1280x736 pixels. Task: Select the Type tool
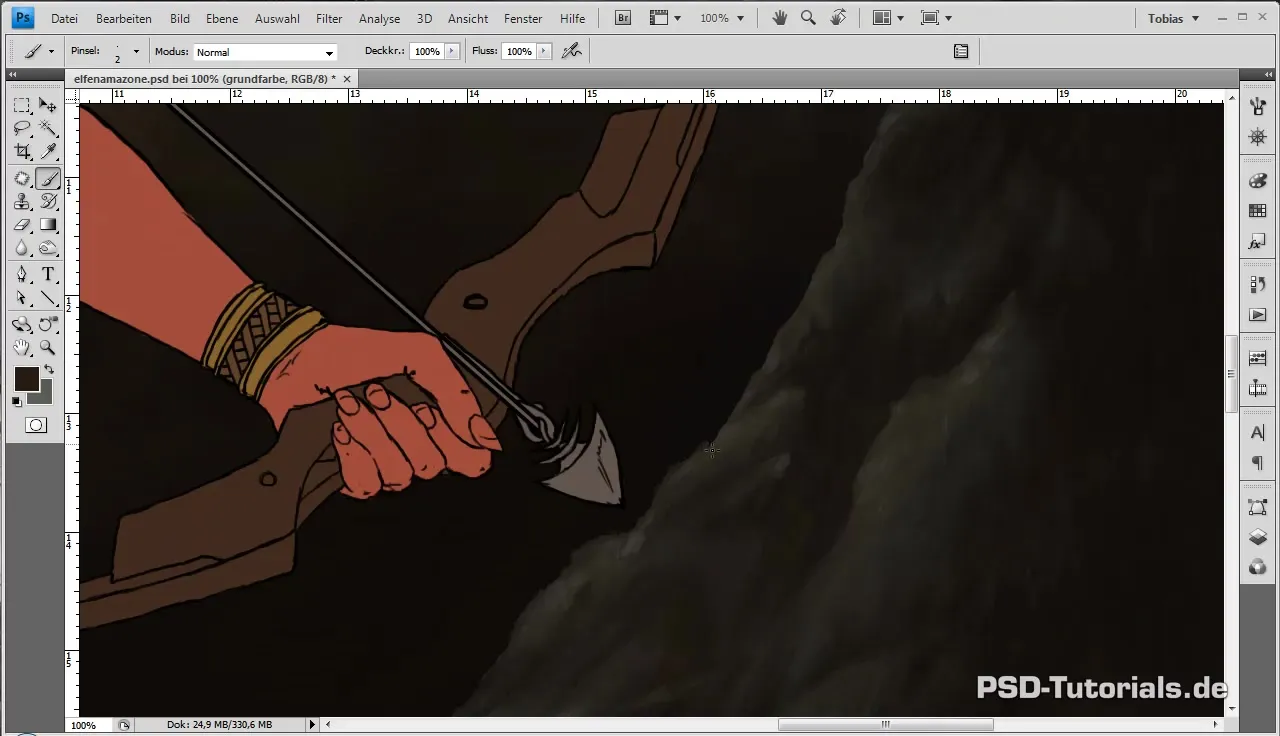pyautogui.click(x=47, y=275)
